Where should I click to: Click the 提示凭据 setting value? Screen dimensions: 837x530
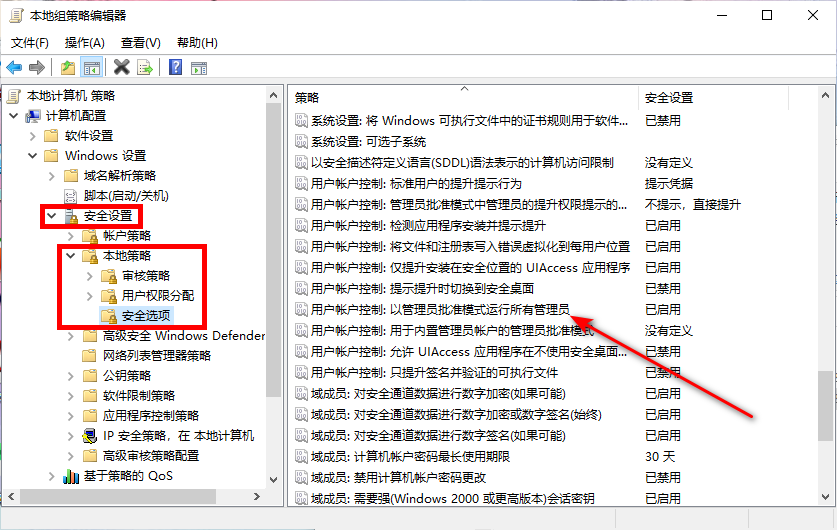tap(668, 184)
